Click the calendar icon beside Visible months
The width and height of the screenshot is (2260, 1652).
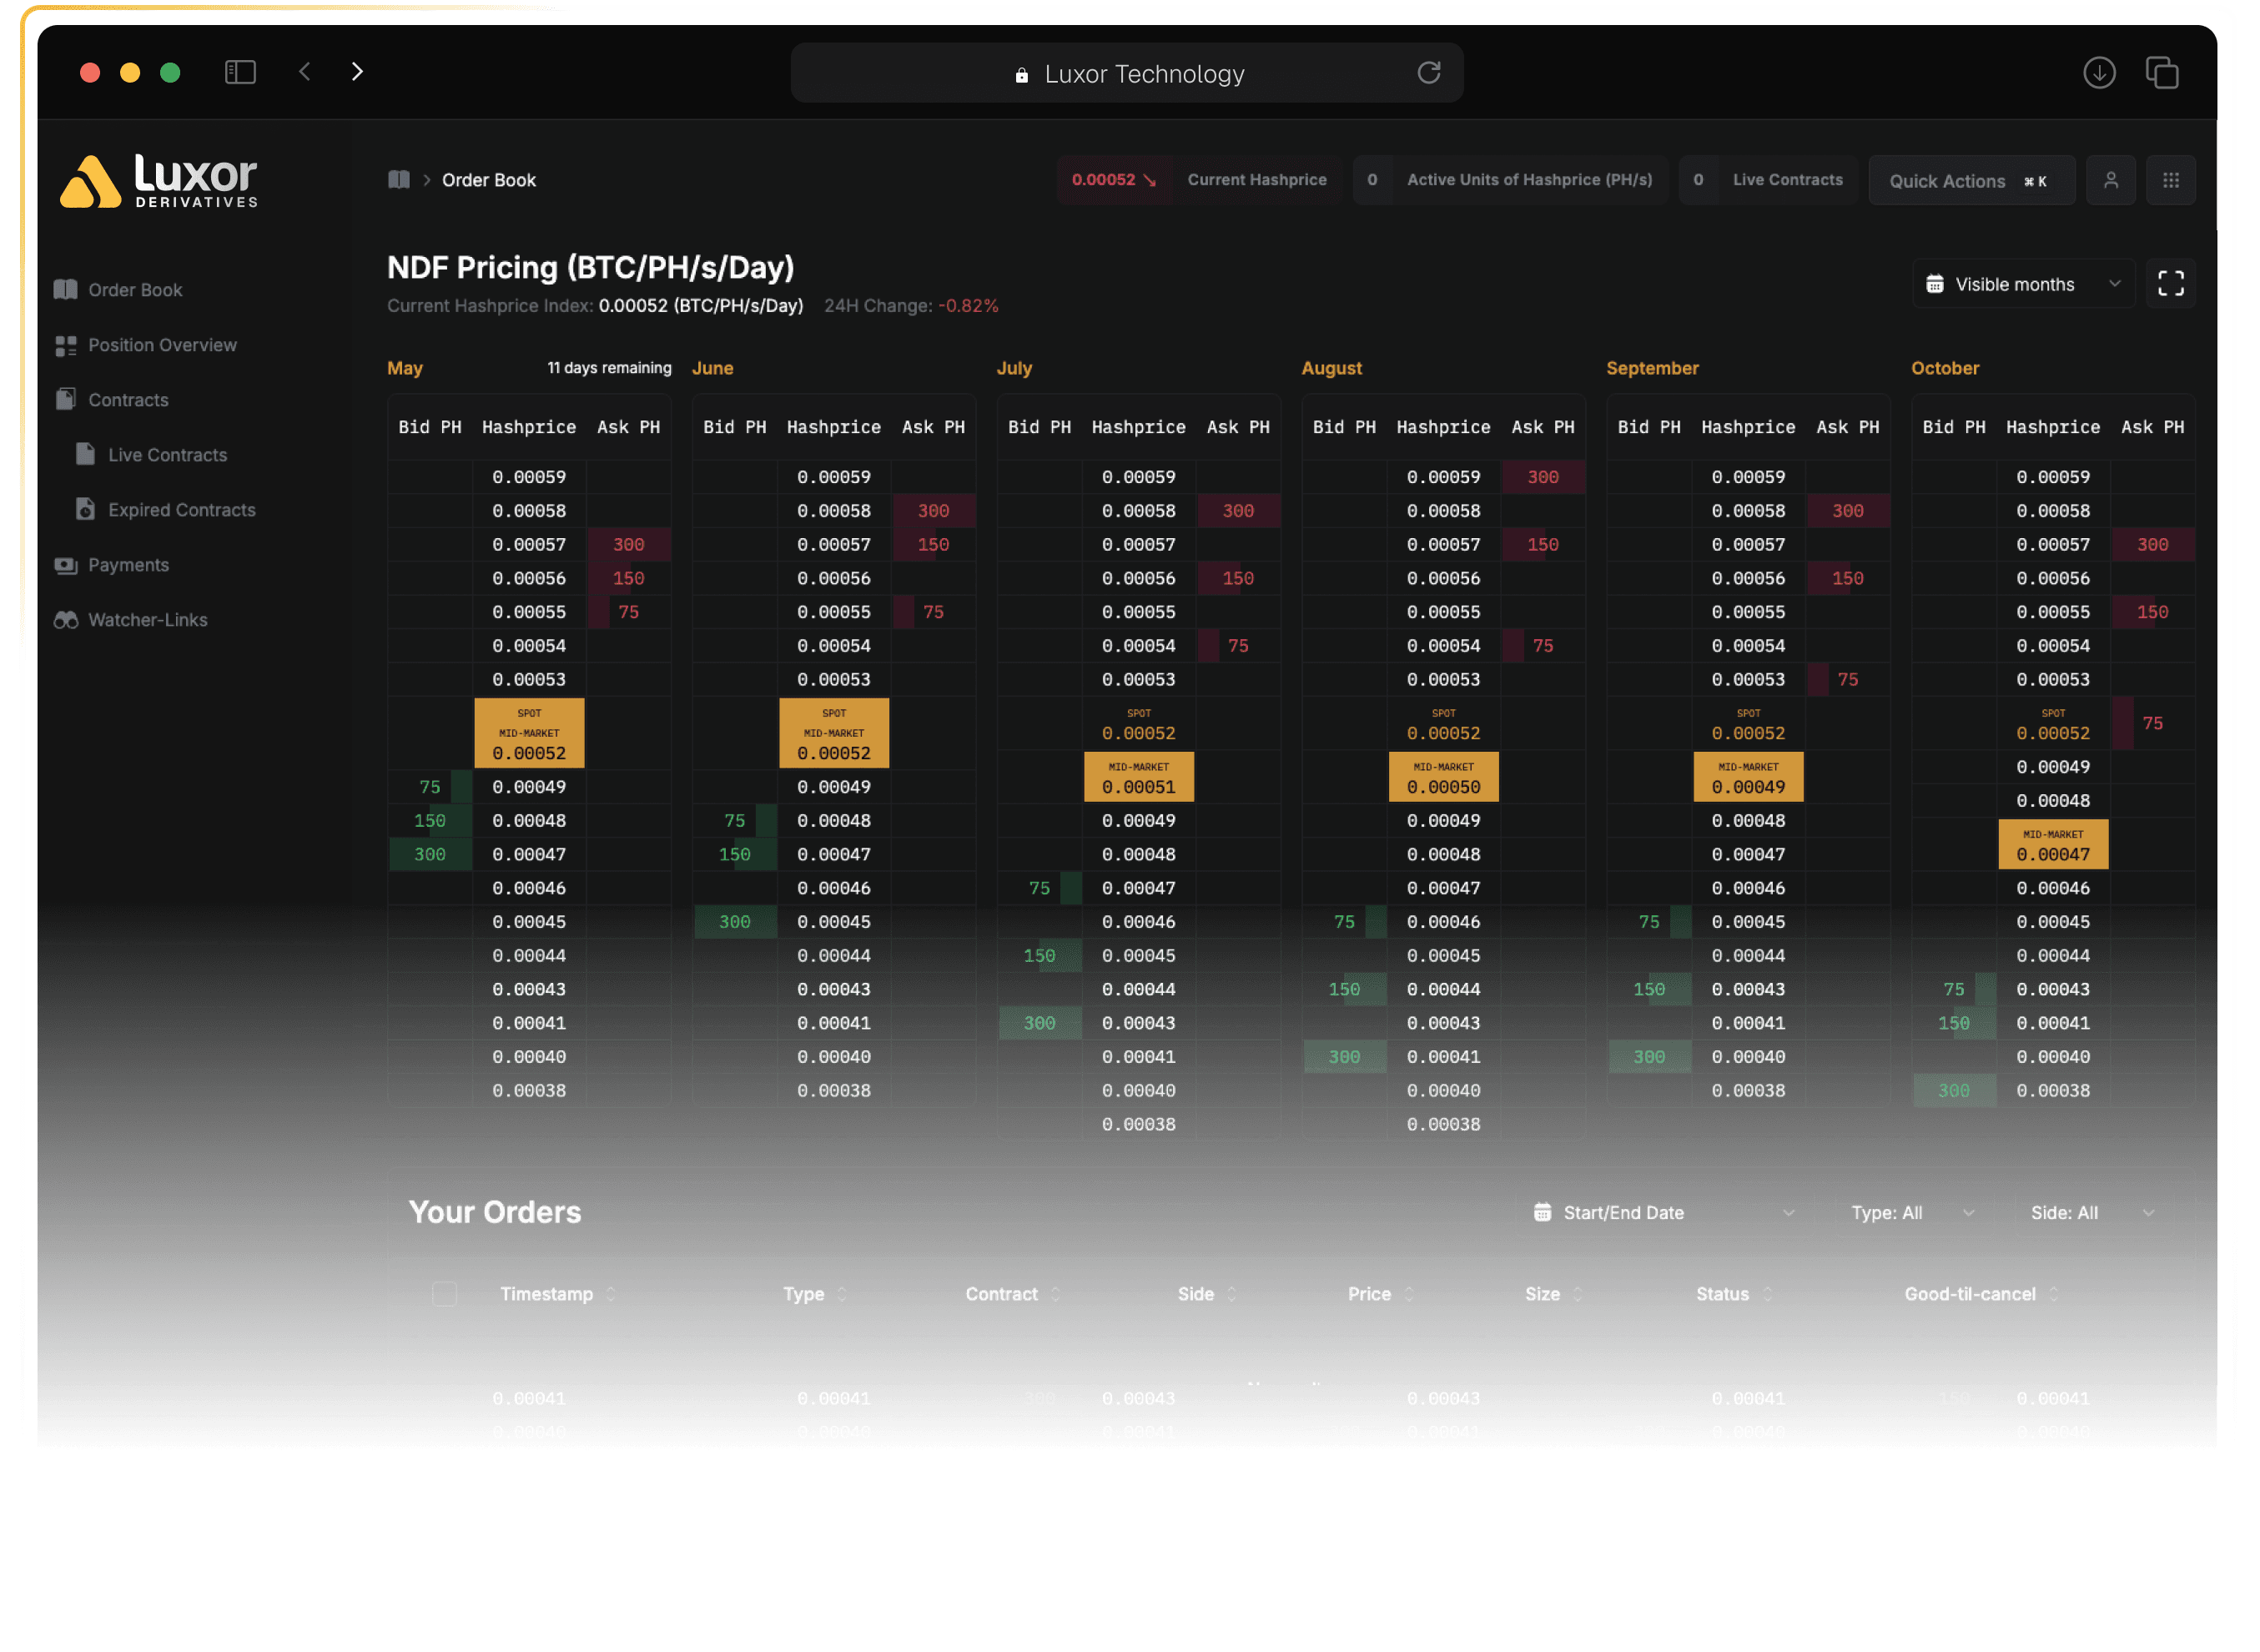click(x=1936, y=283)
